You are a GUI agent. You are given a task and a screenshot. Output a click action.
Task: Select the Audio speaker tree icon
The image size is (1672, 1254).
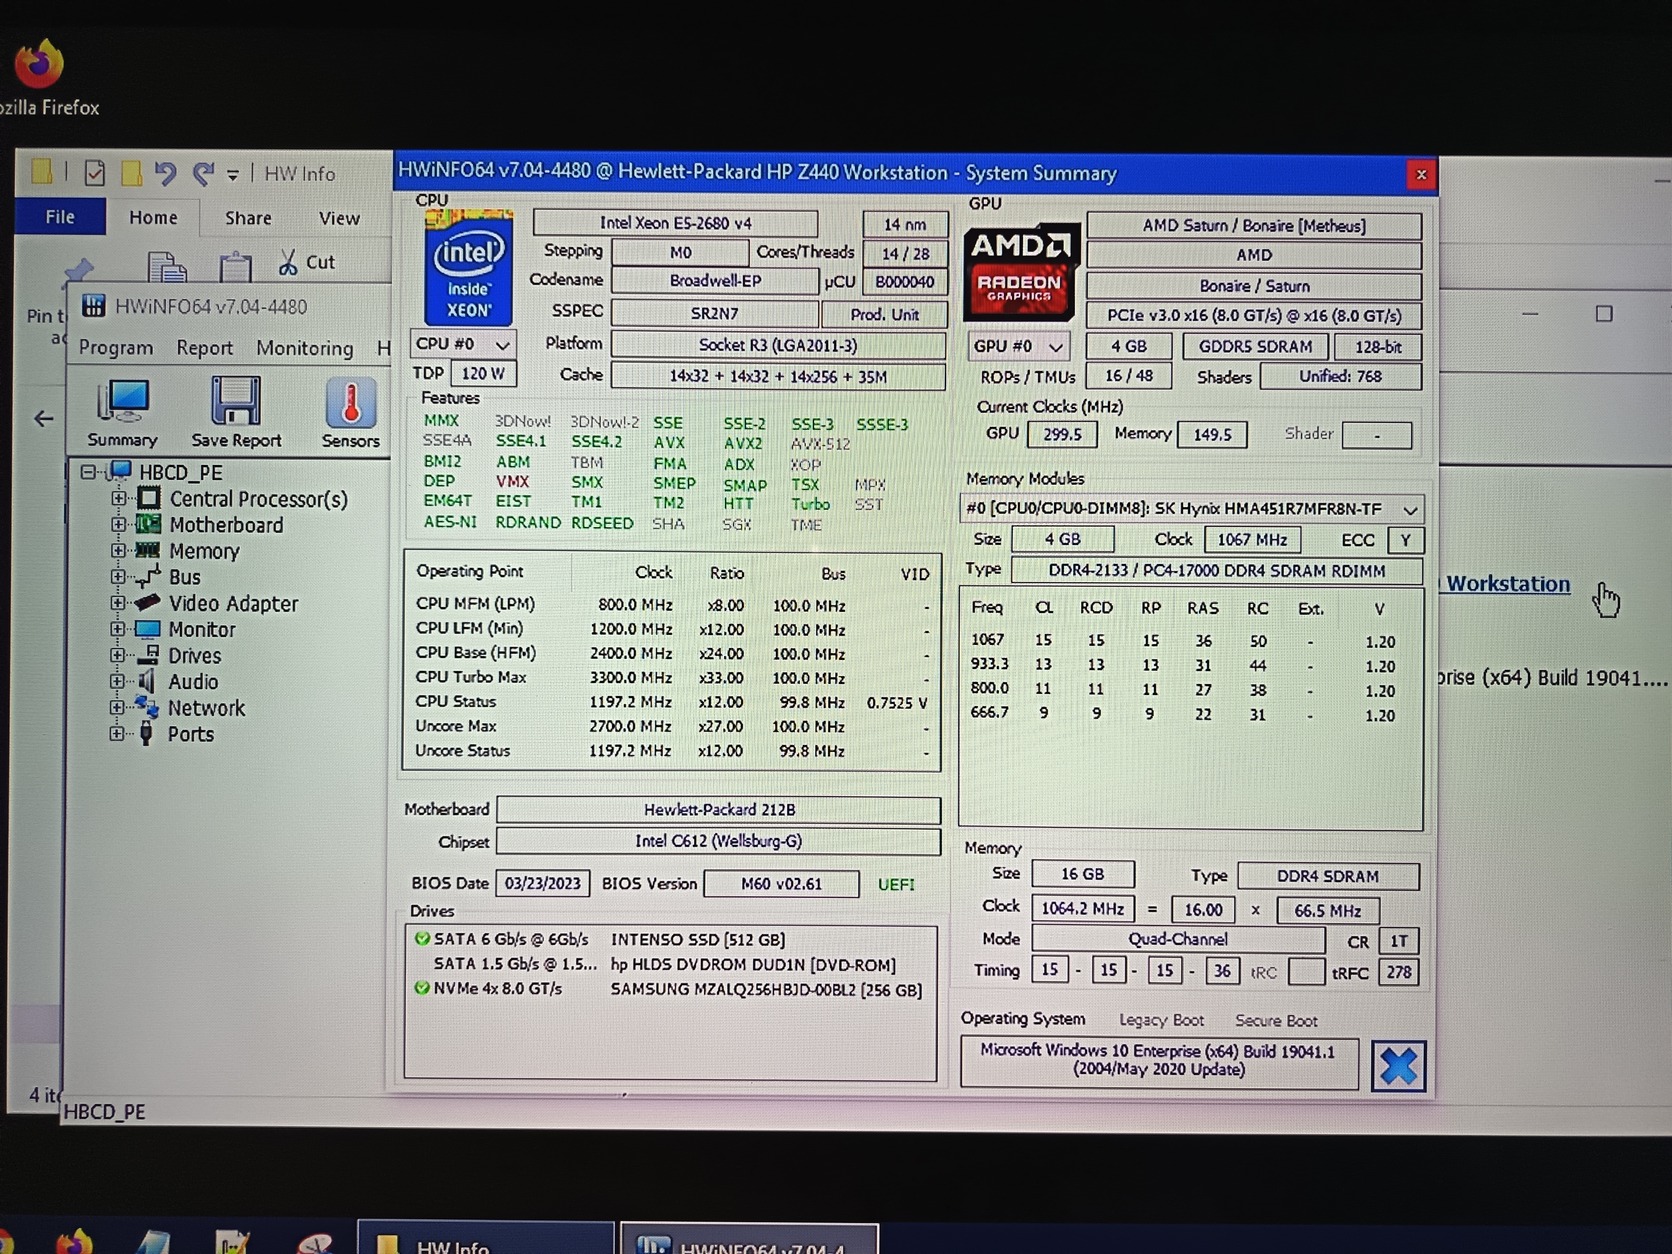(147, 681)
